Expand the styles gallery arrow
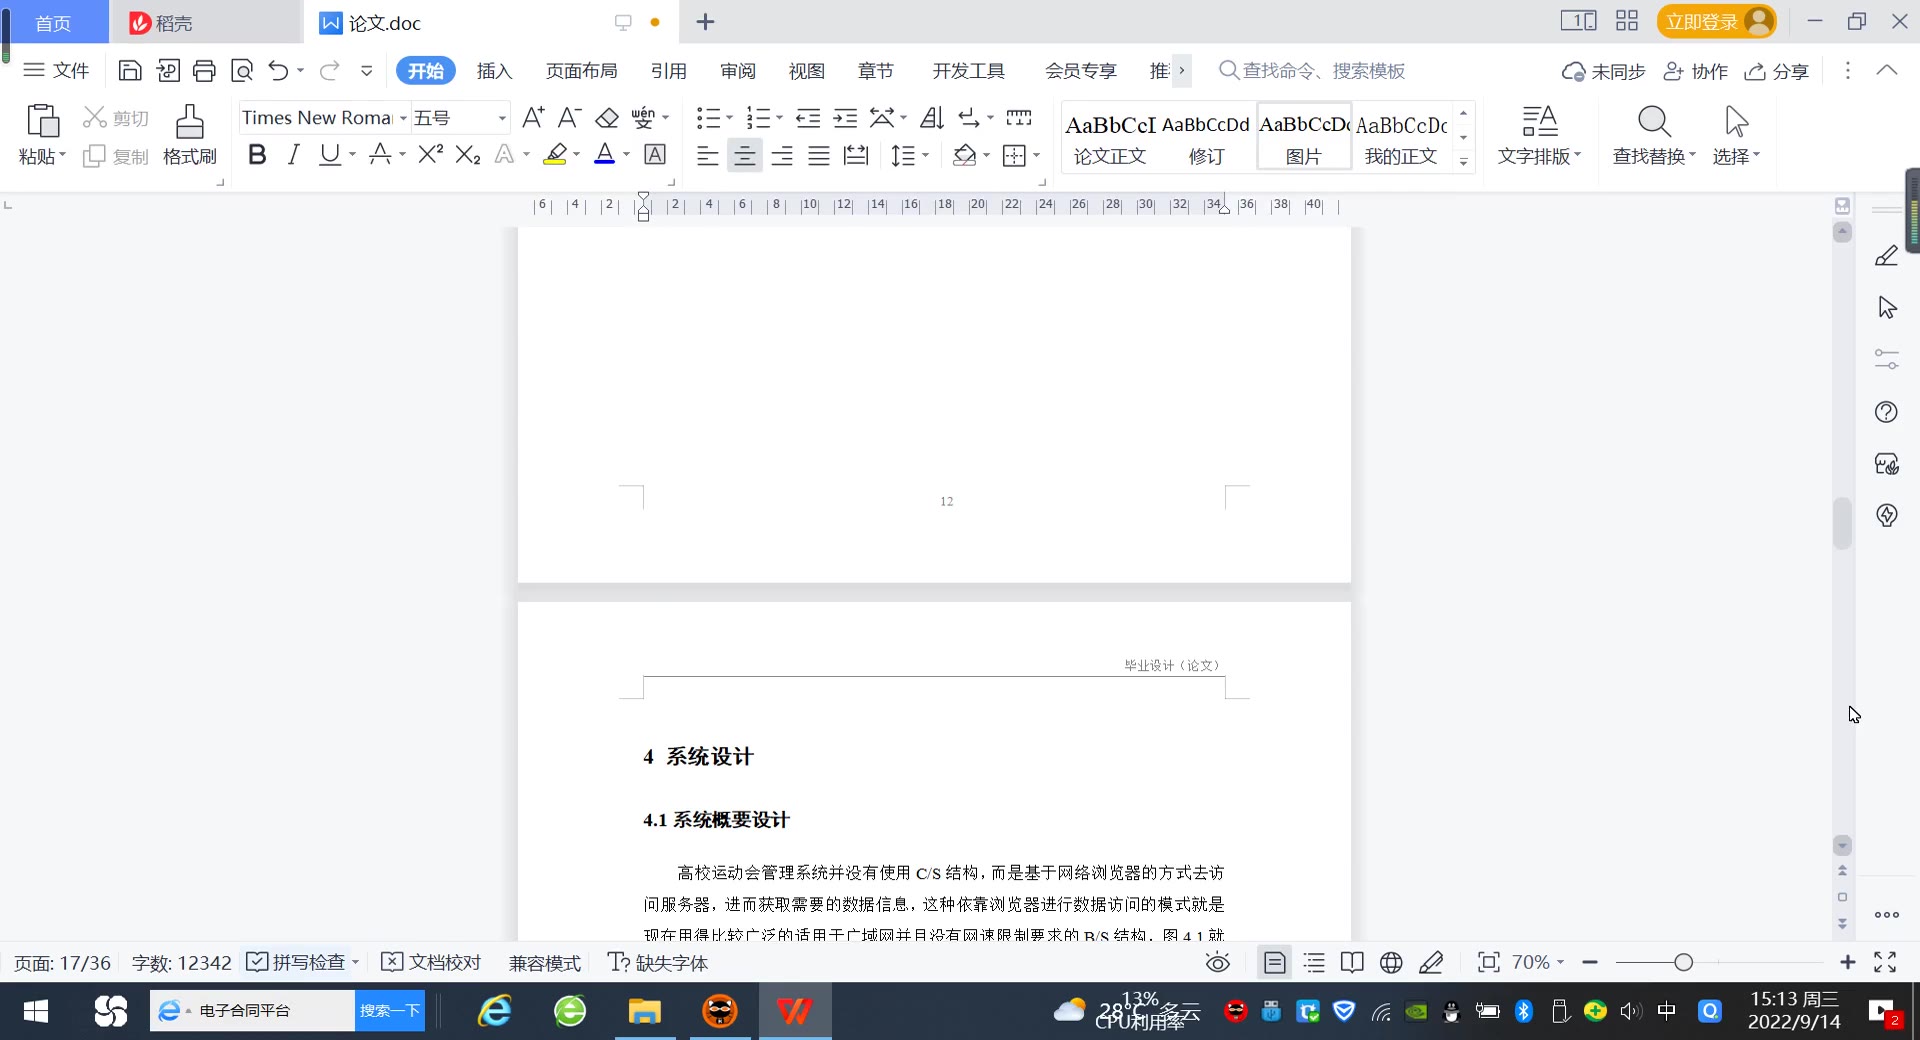The height and width of the screenshot is (1040, 1920). 1463,161
